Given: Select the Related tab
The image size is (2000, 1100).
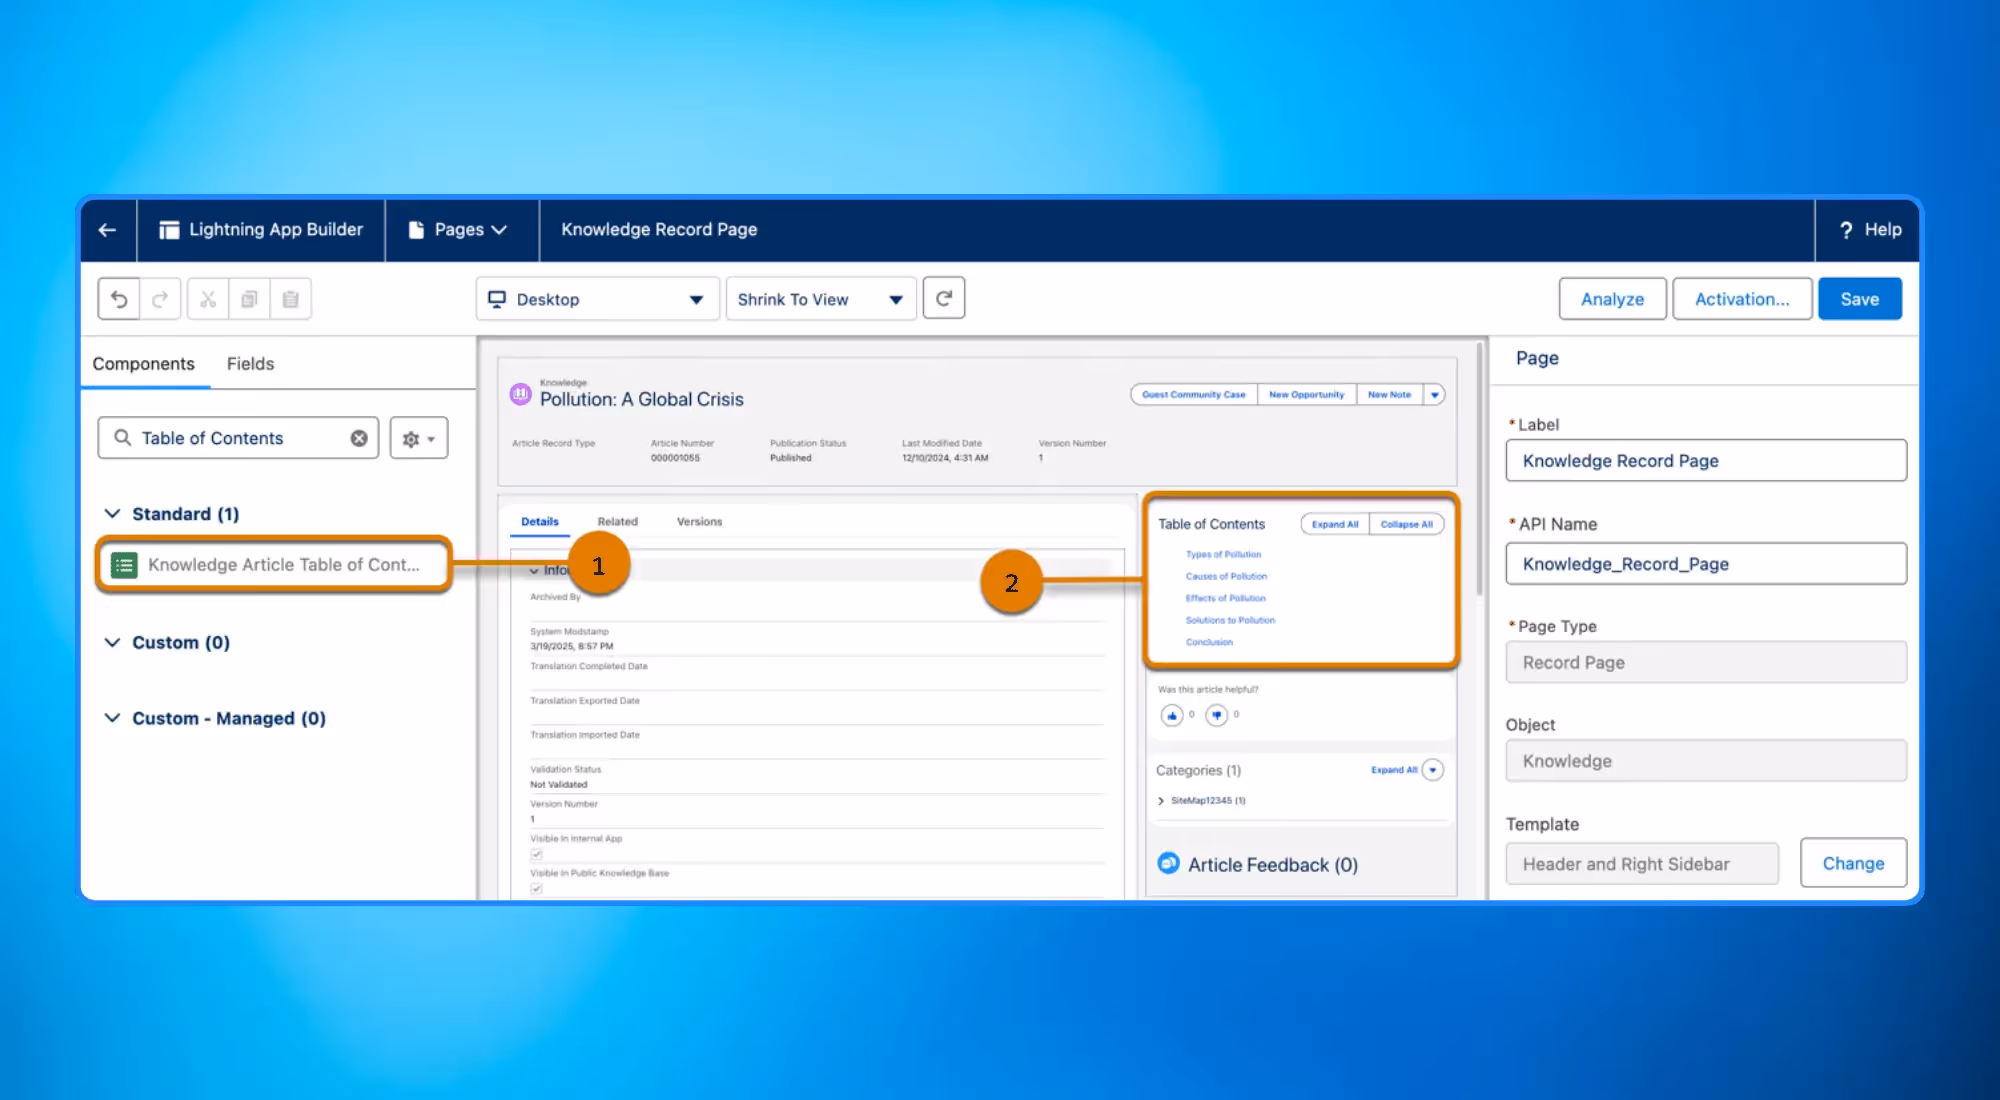Looking at the screenshot, I should [618, 522].
